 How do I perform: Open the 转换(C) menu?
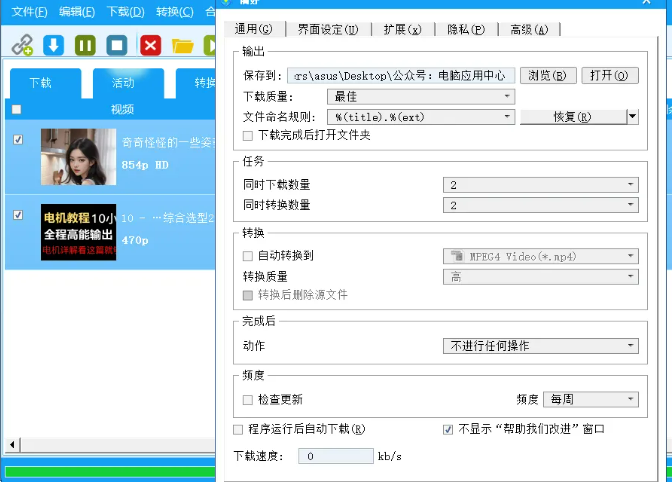point(174,12)
